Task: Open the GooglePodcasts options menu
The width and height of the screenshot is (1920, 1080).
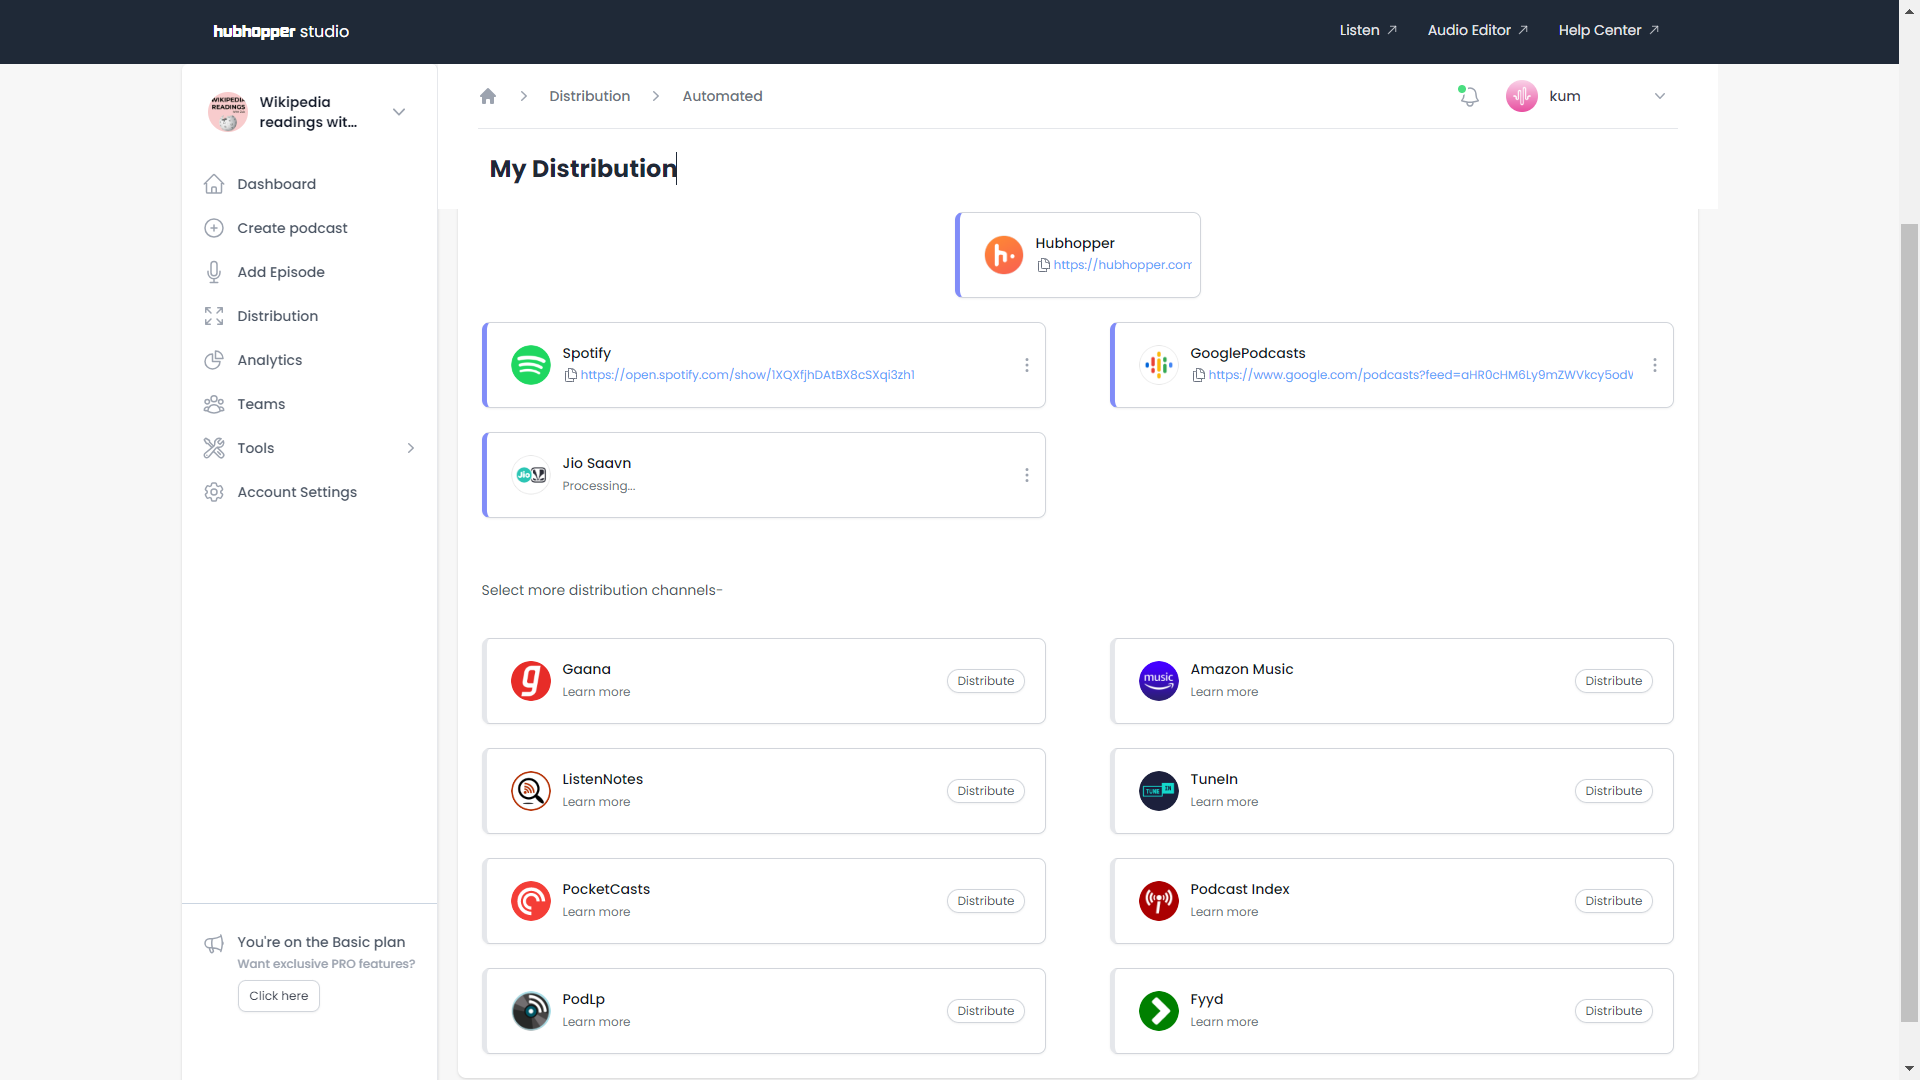Action: pos(1654,365)
